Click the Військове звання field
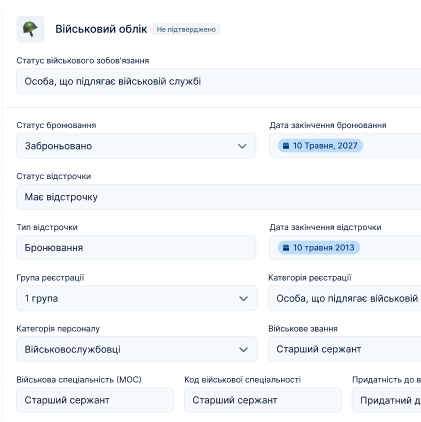This screenshot has width=421, height=422. pyautogui.click(x=345, y=349)
